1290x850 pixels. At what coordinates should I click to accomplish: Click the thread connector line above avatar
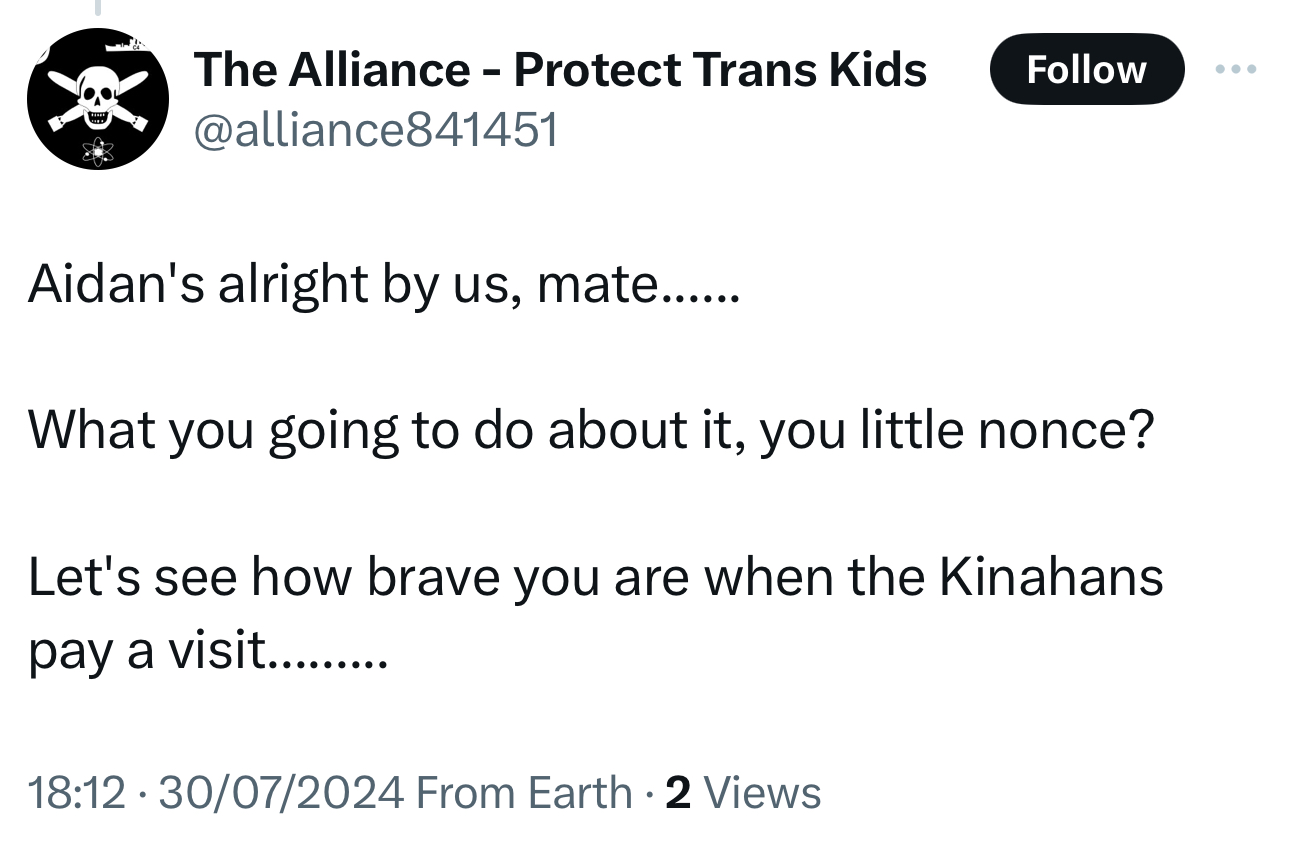tap(97, 8)
